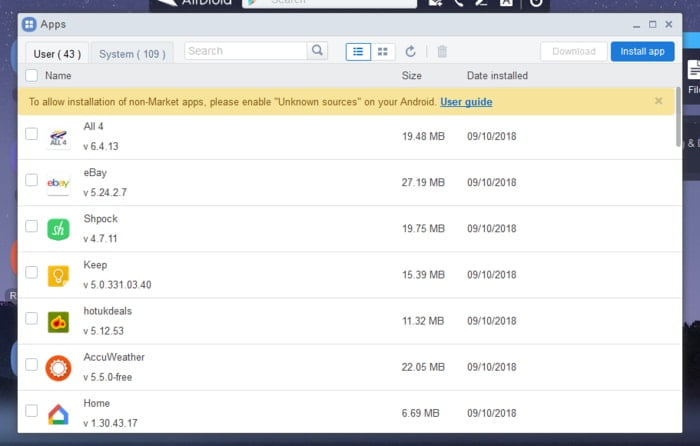Click the AccuWeather app icon

tap(58, 368)
